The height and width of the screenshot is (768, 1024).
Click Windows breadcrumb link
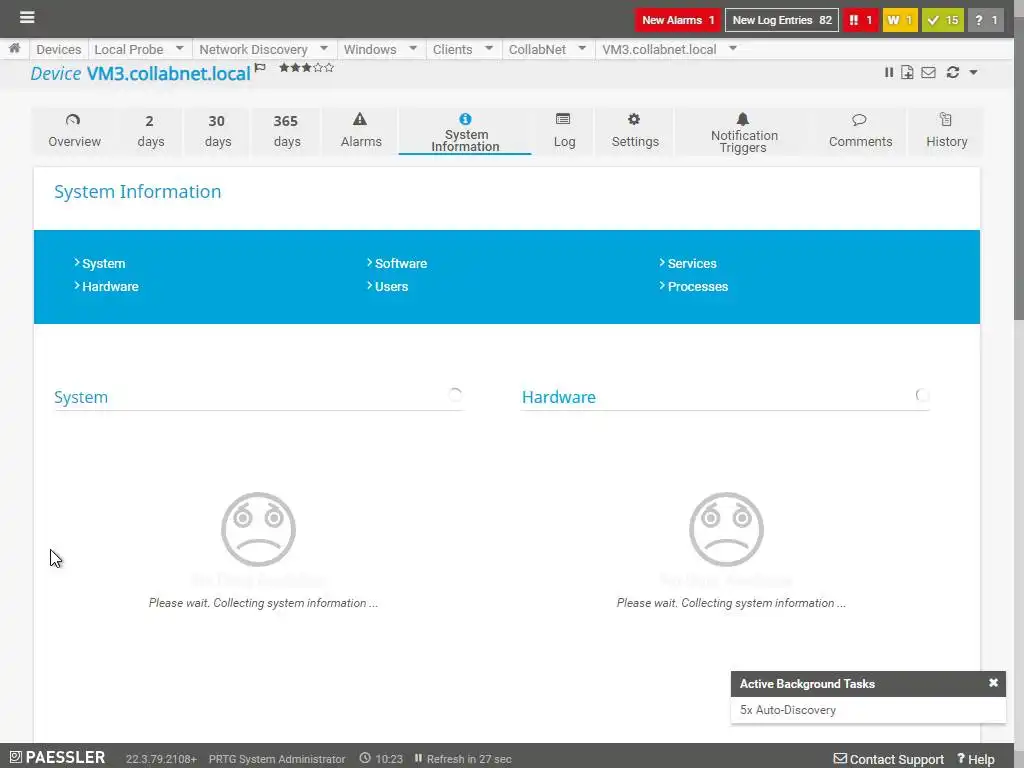point(370,50)
